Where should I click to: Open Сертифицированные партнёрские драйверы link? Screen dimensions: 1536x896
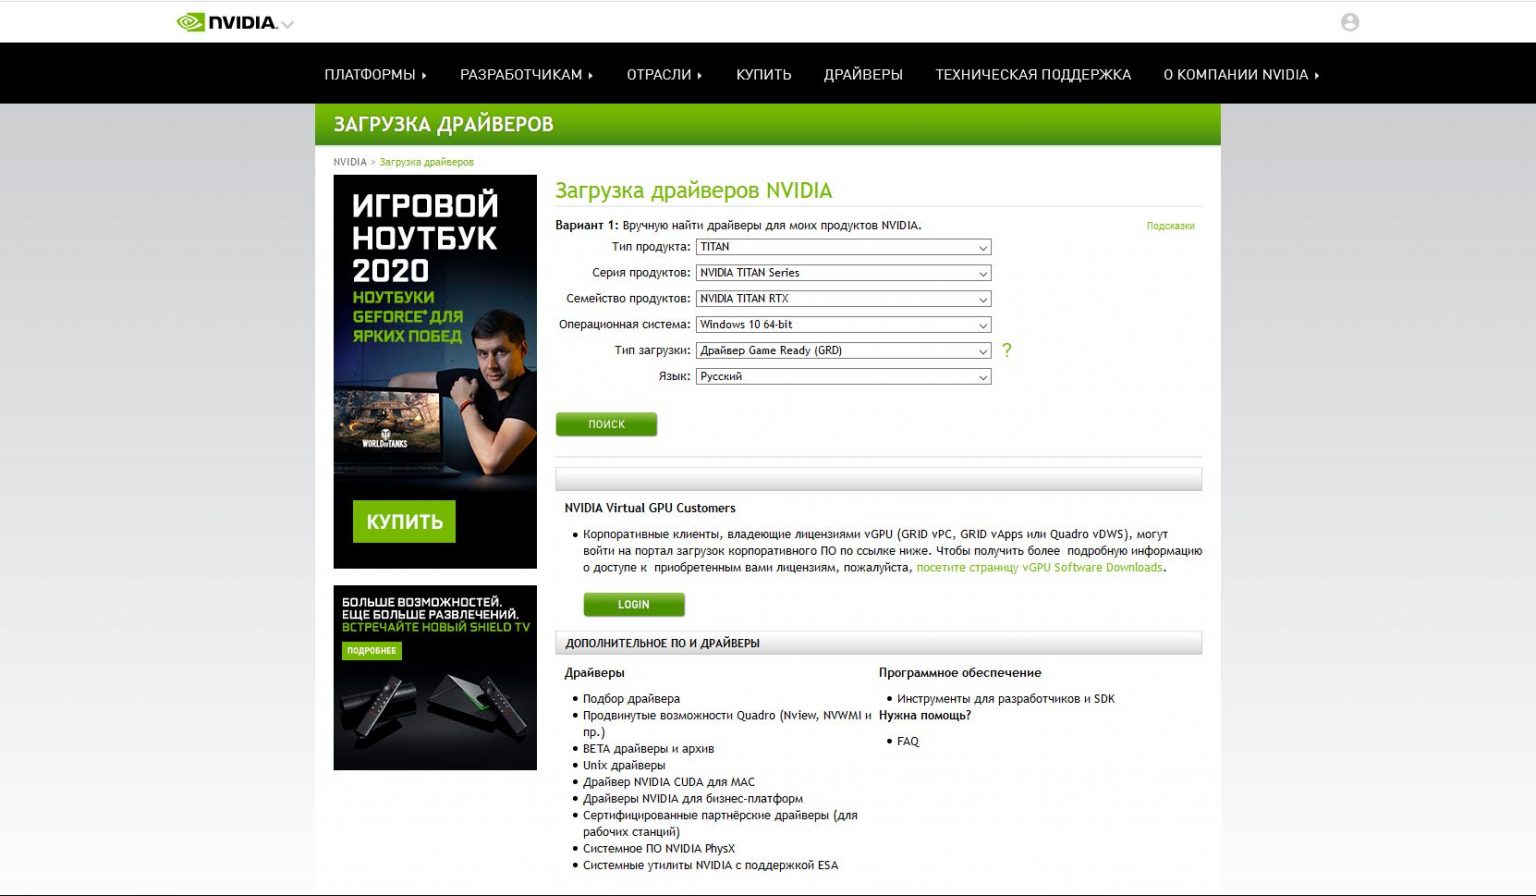coord(720,823)
